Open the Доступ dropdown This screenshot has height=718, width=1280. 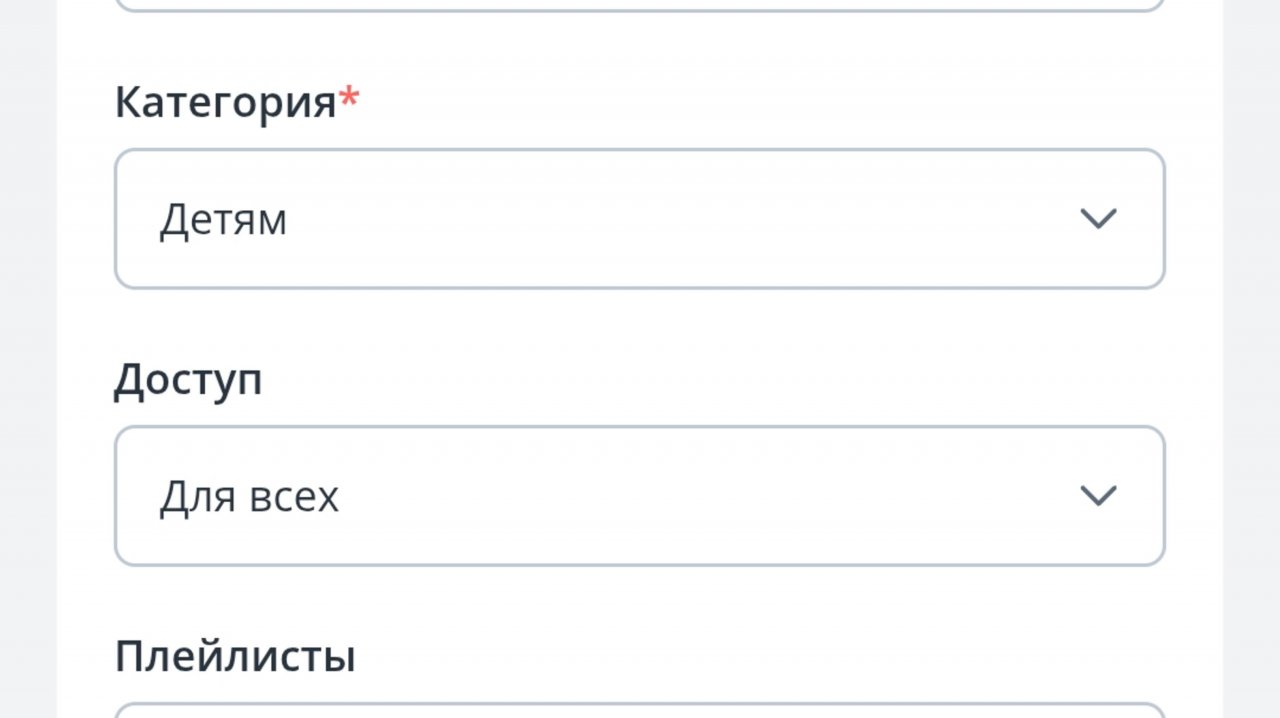pos(640,496)
